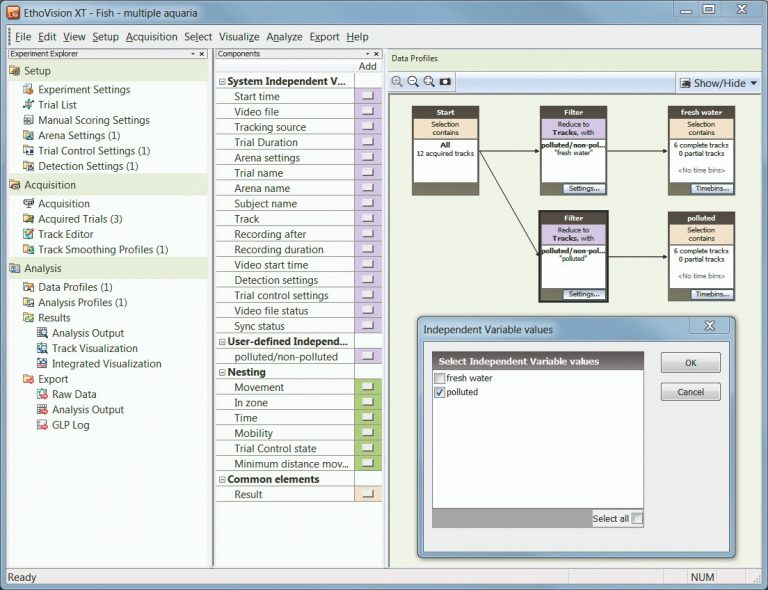
Task: Open the Visualize menu
Action: (239, 37)
